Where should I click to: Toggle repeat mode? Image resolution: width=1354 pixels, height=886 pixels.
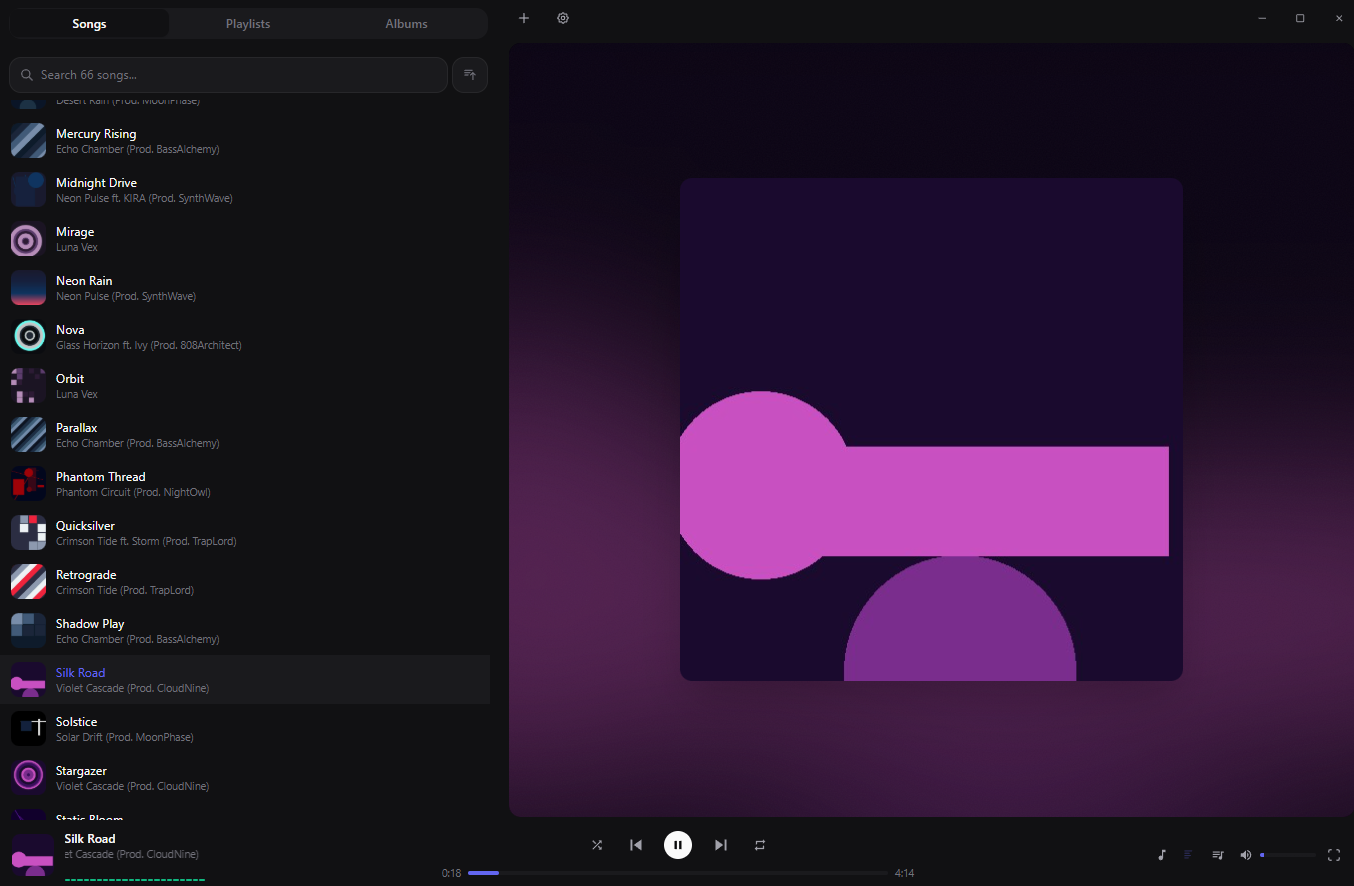pos(760,845)
